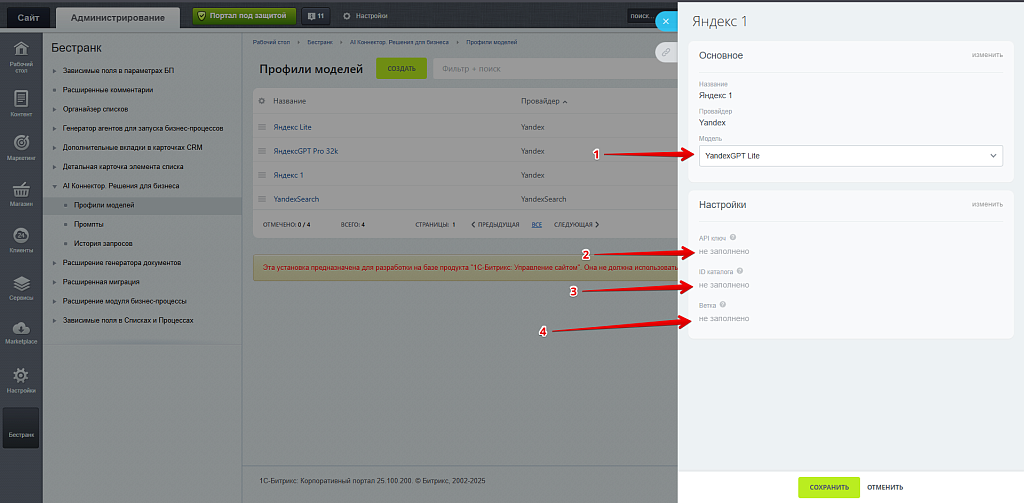Click the green Создать button
The image size is (1024, 503).
point(401,69)
